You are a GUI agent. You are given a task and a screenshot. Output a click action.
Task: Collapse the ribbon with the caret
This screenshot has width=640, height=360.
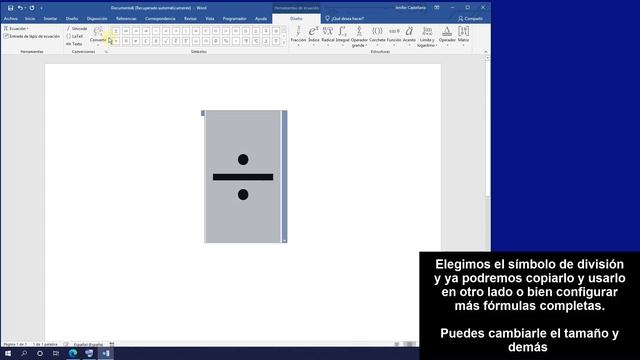[486, 52]
